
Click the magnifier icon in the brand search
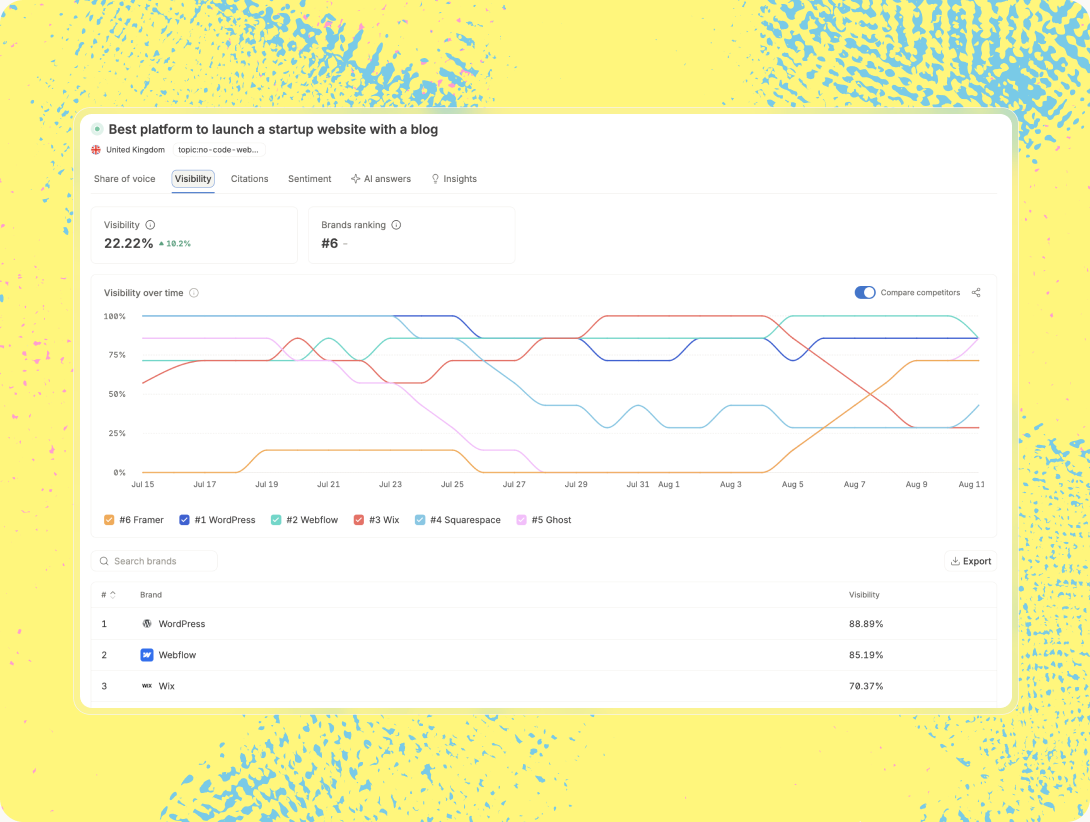[104, 561]
